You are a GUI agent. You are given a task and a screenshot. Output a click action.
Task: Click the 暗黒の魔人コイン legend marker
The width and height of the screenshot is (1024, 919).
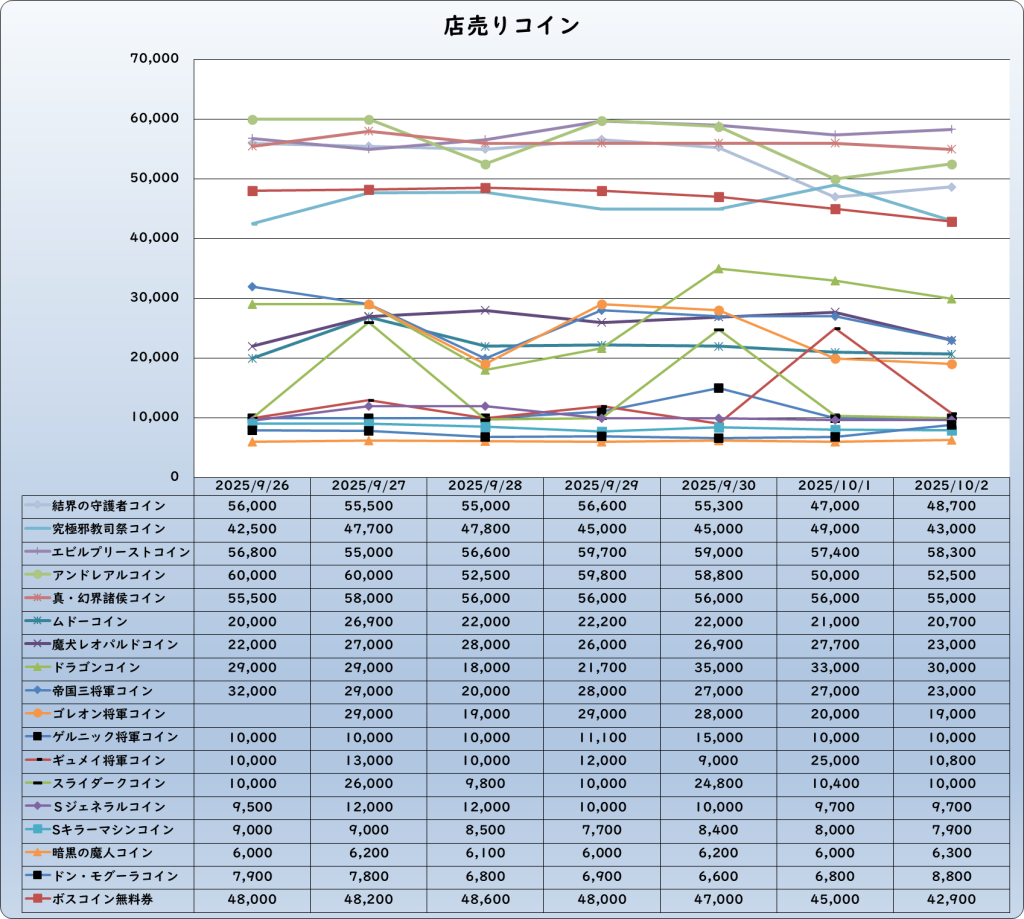coord(38,852)
